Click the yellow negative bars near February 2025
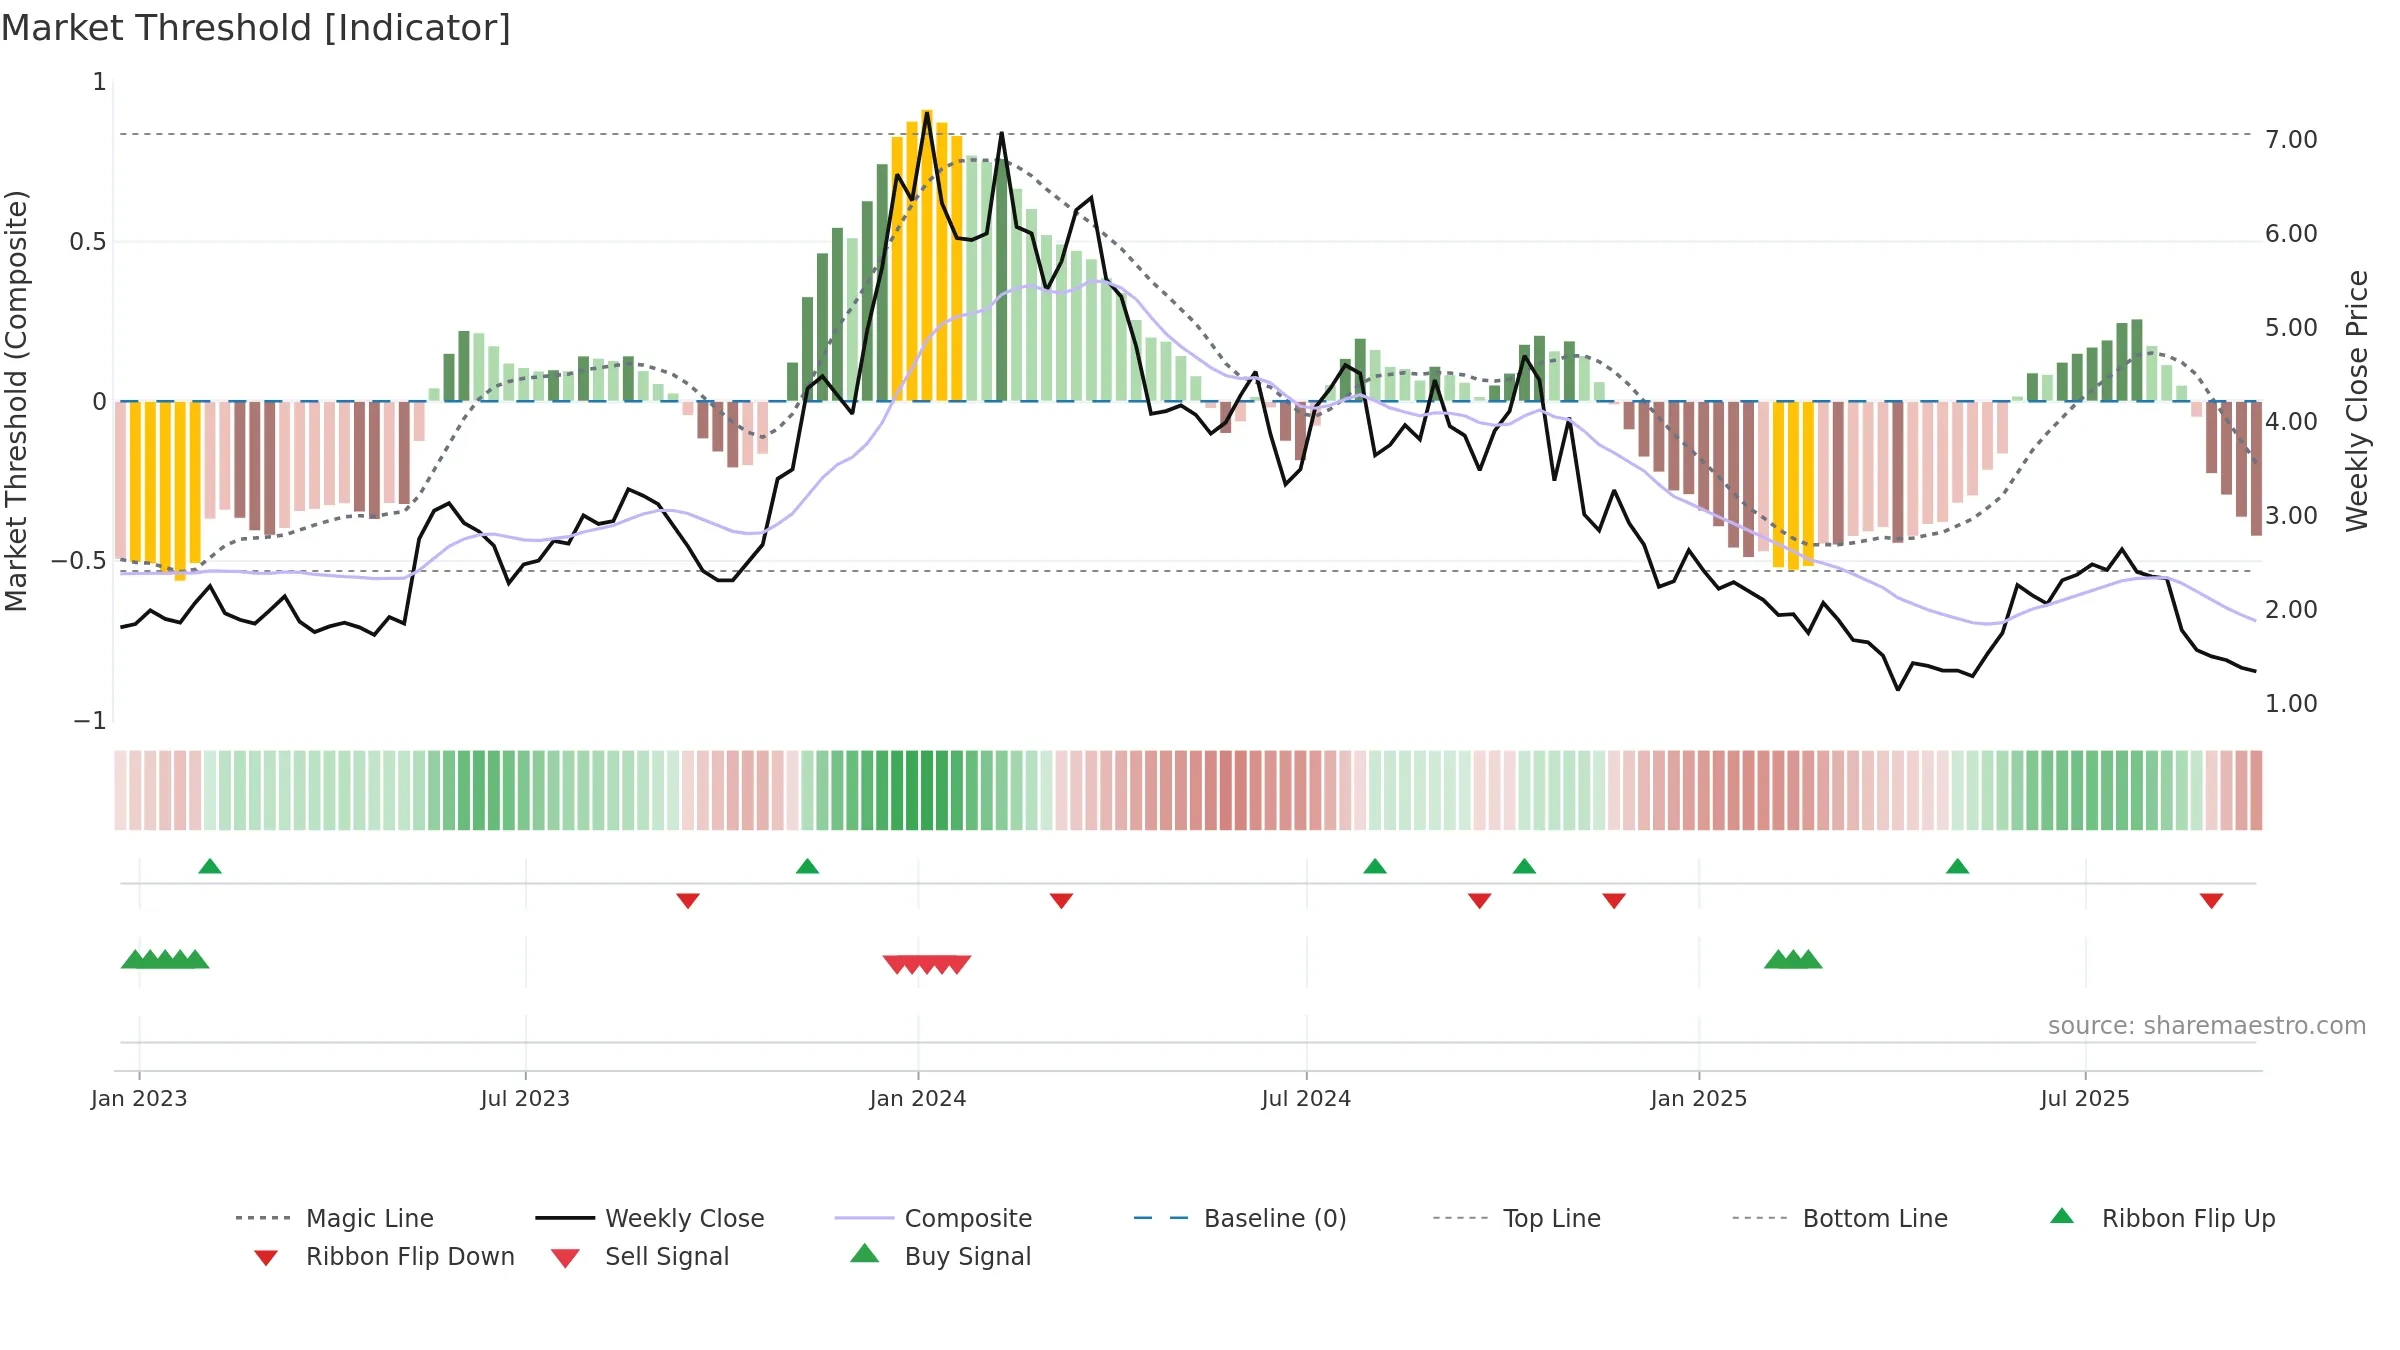 pyautogui.click(x=1793, y=485)
